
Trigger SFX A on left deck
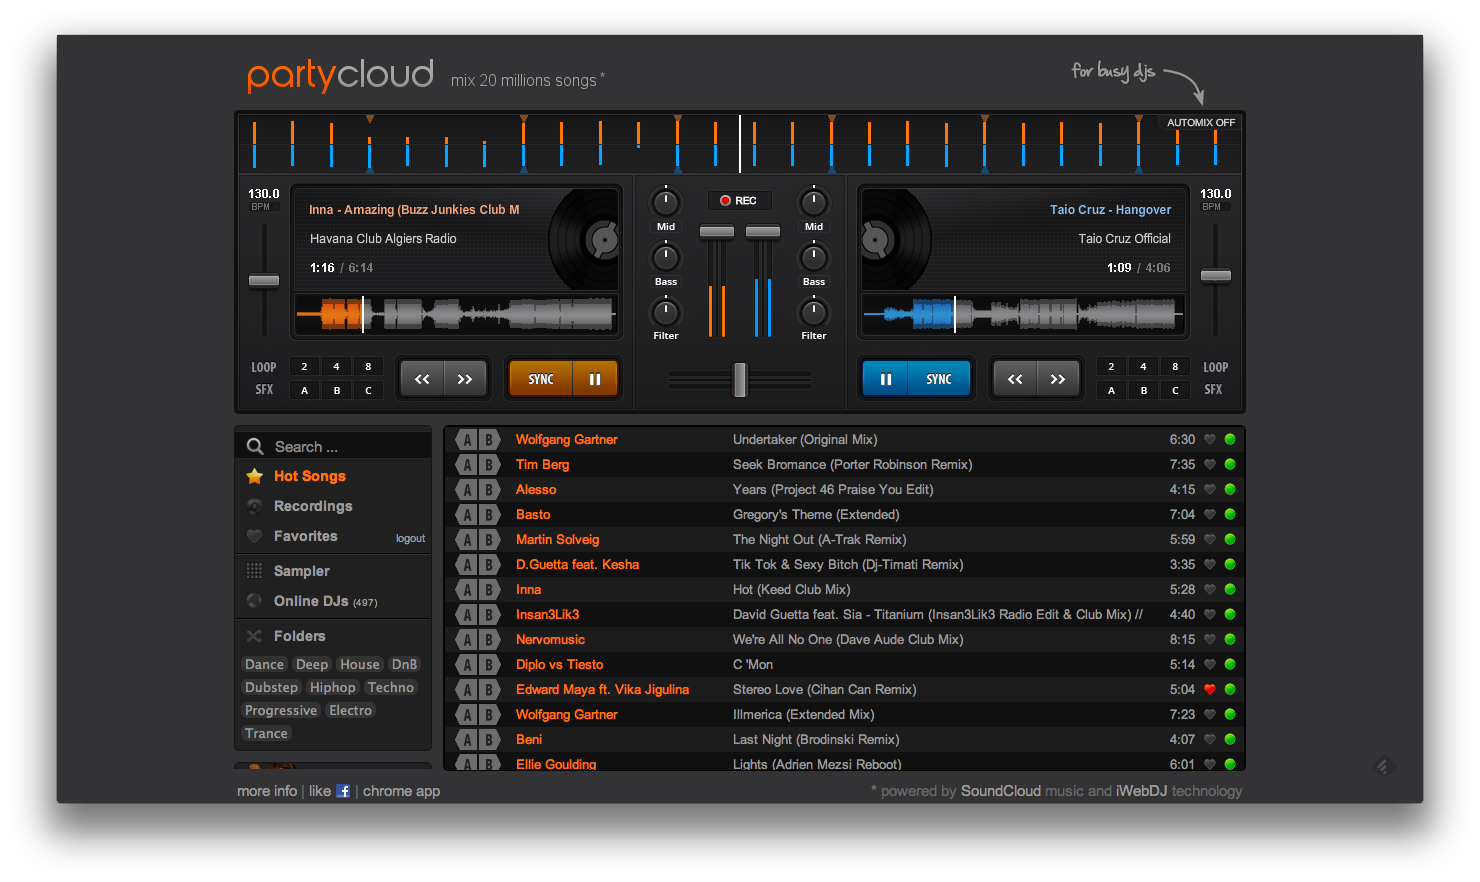[304, 390]
